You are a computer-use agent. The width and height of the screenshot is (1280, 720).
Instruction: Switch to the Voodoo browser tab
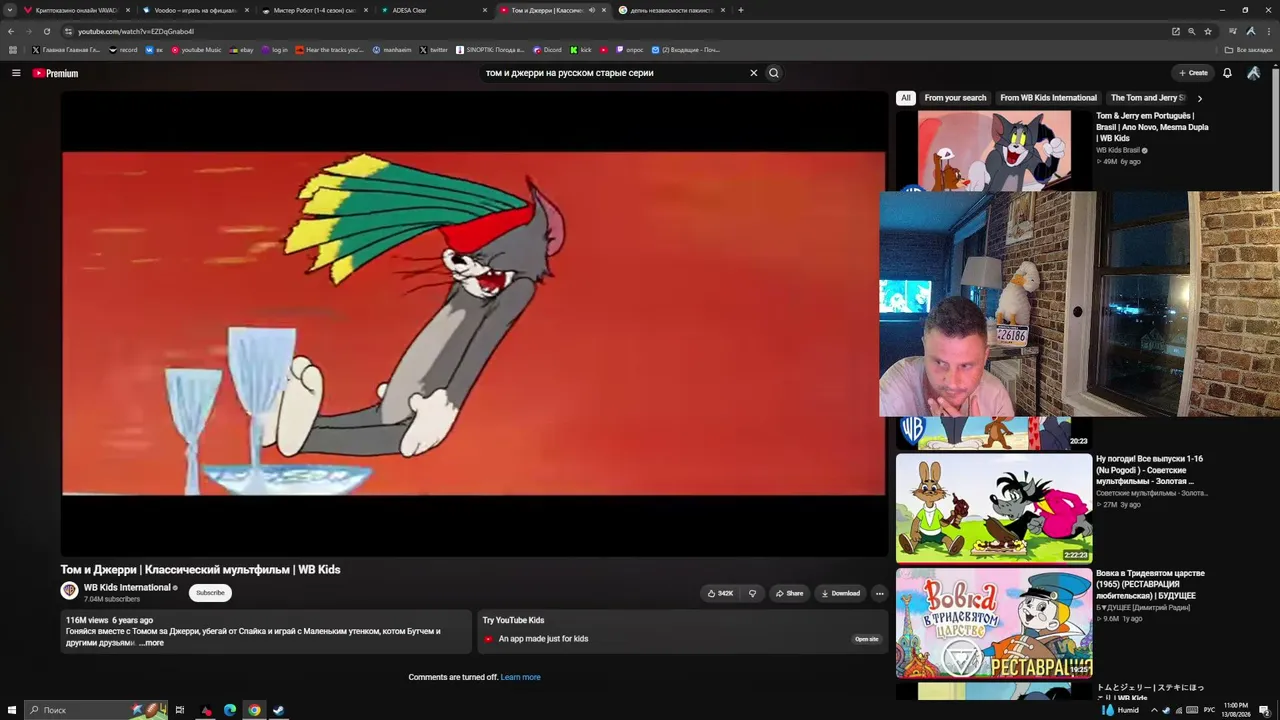(195, 10)
